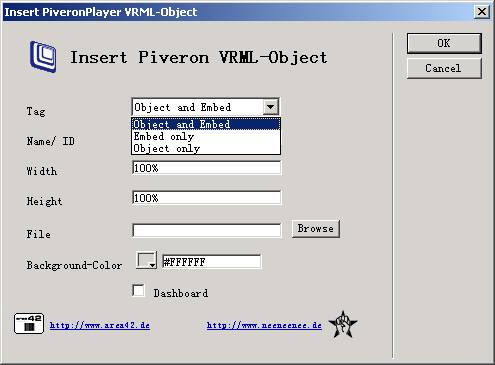Click the 'Insert Piveron VRML-Object' heading
Screen dimensions: 495x365
click(x=199, y=57)
